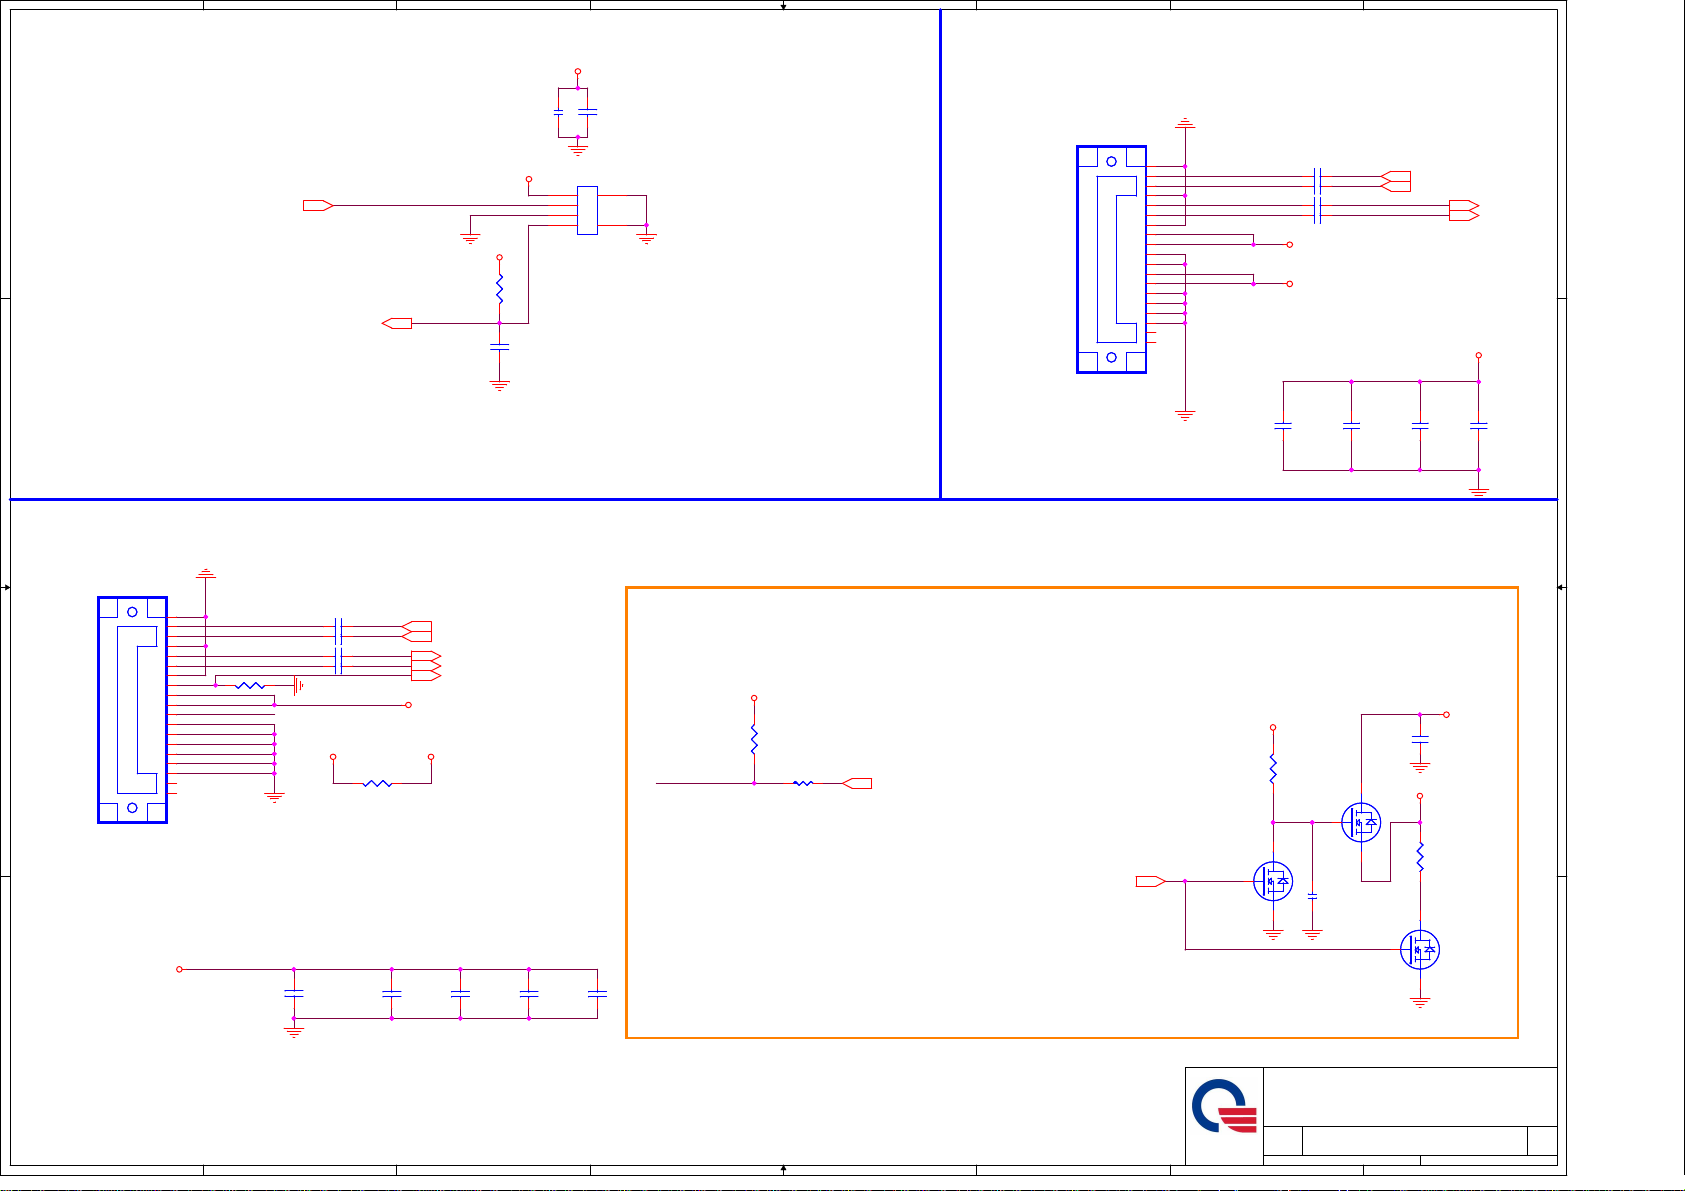Select the left-pointing red port below the small IC
Image resolution: width=1685 pixels, height=1191 pixels.
[397, 323]
